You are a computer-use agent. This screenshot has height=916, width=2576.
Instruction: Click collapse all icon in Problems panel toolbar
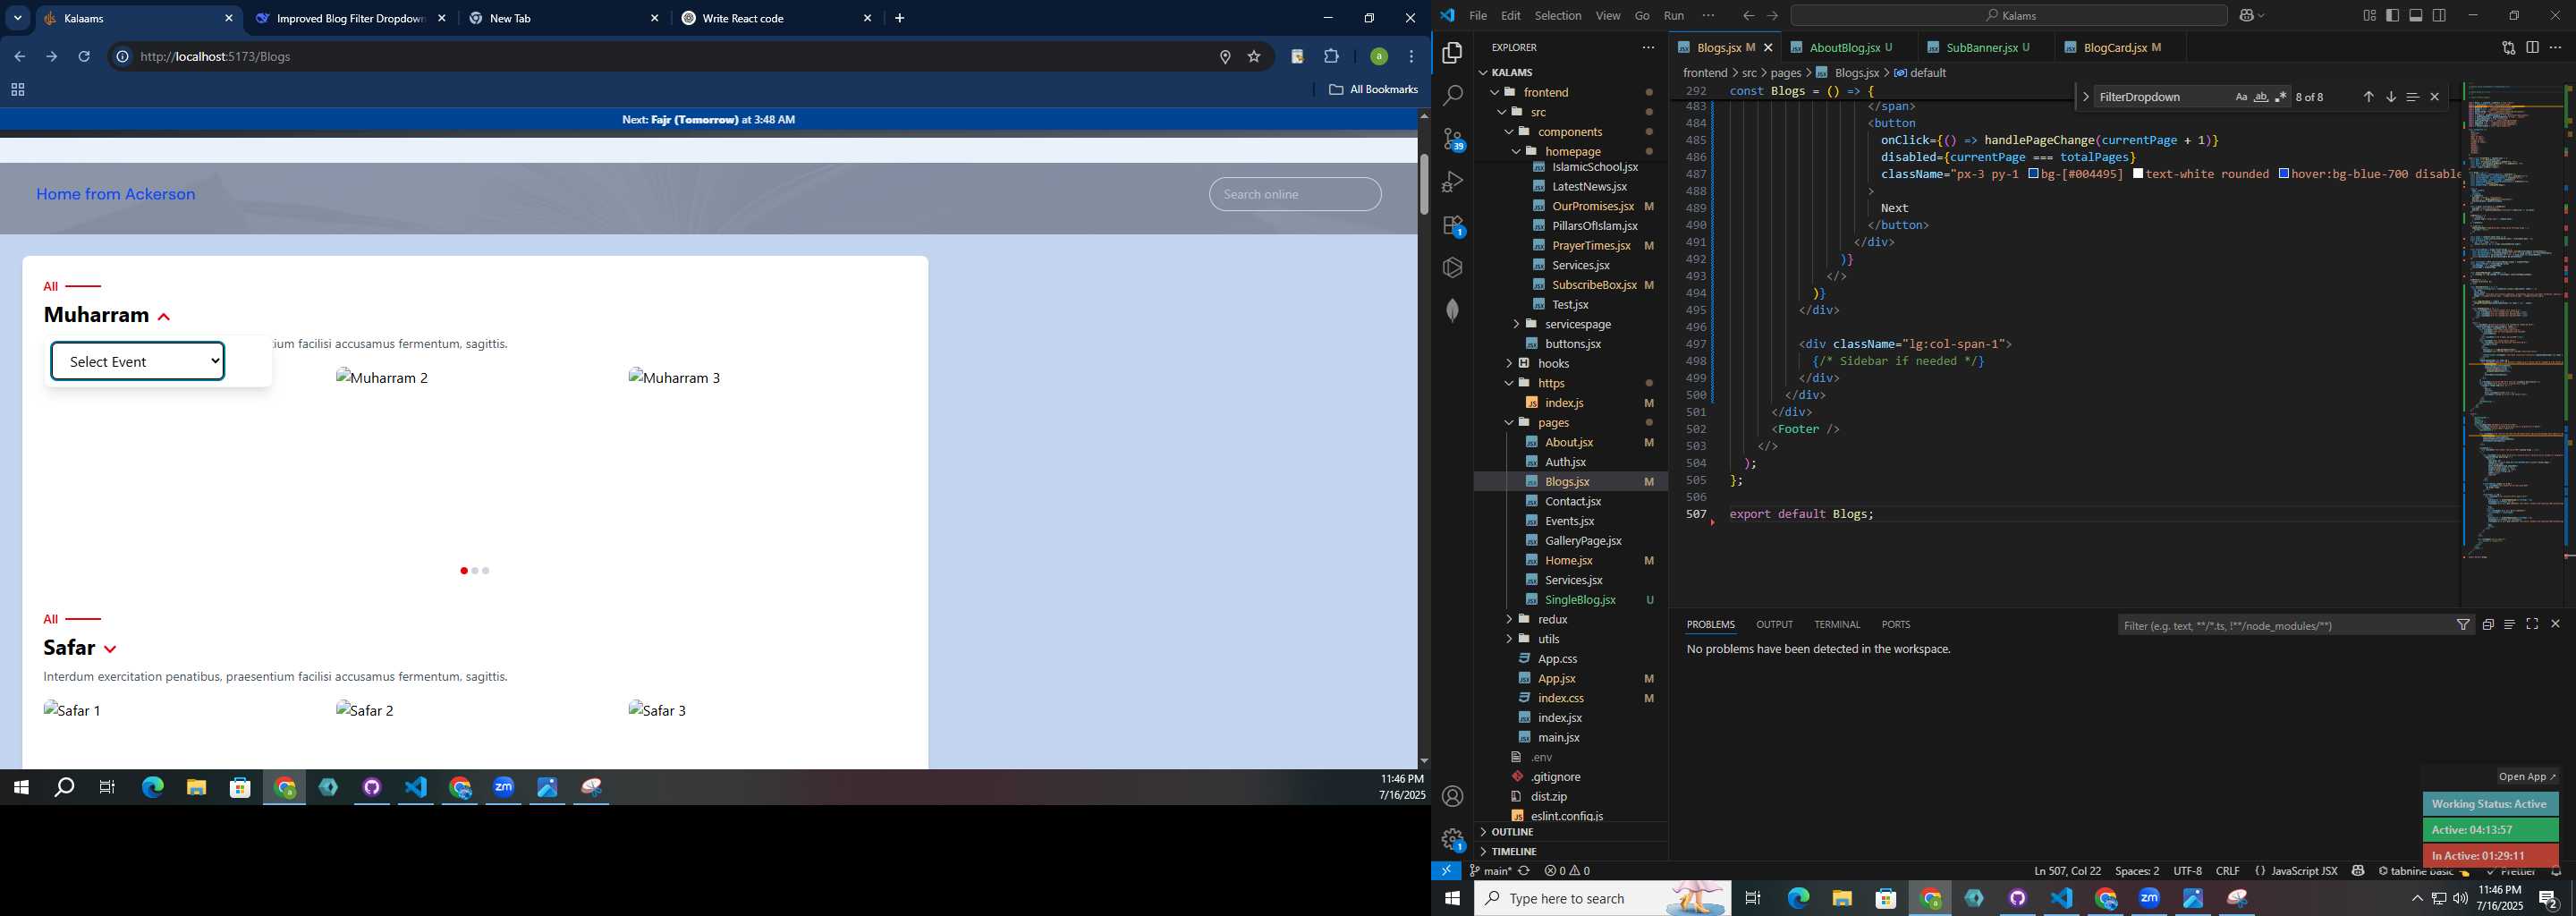coord(2487,625)
